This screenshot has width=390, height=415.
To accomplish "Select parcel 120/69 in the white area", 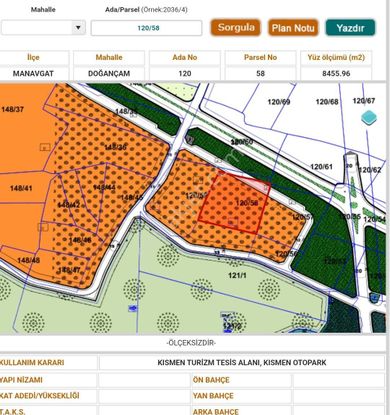I will tap(279, 102).
